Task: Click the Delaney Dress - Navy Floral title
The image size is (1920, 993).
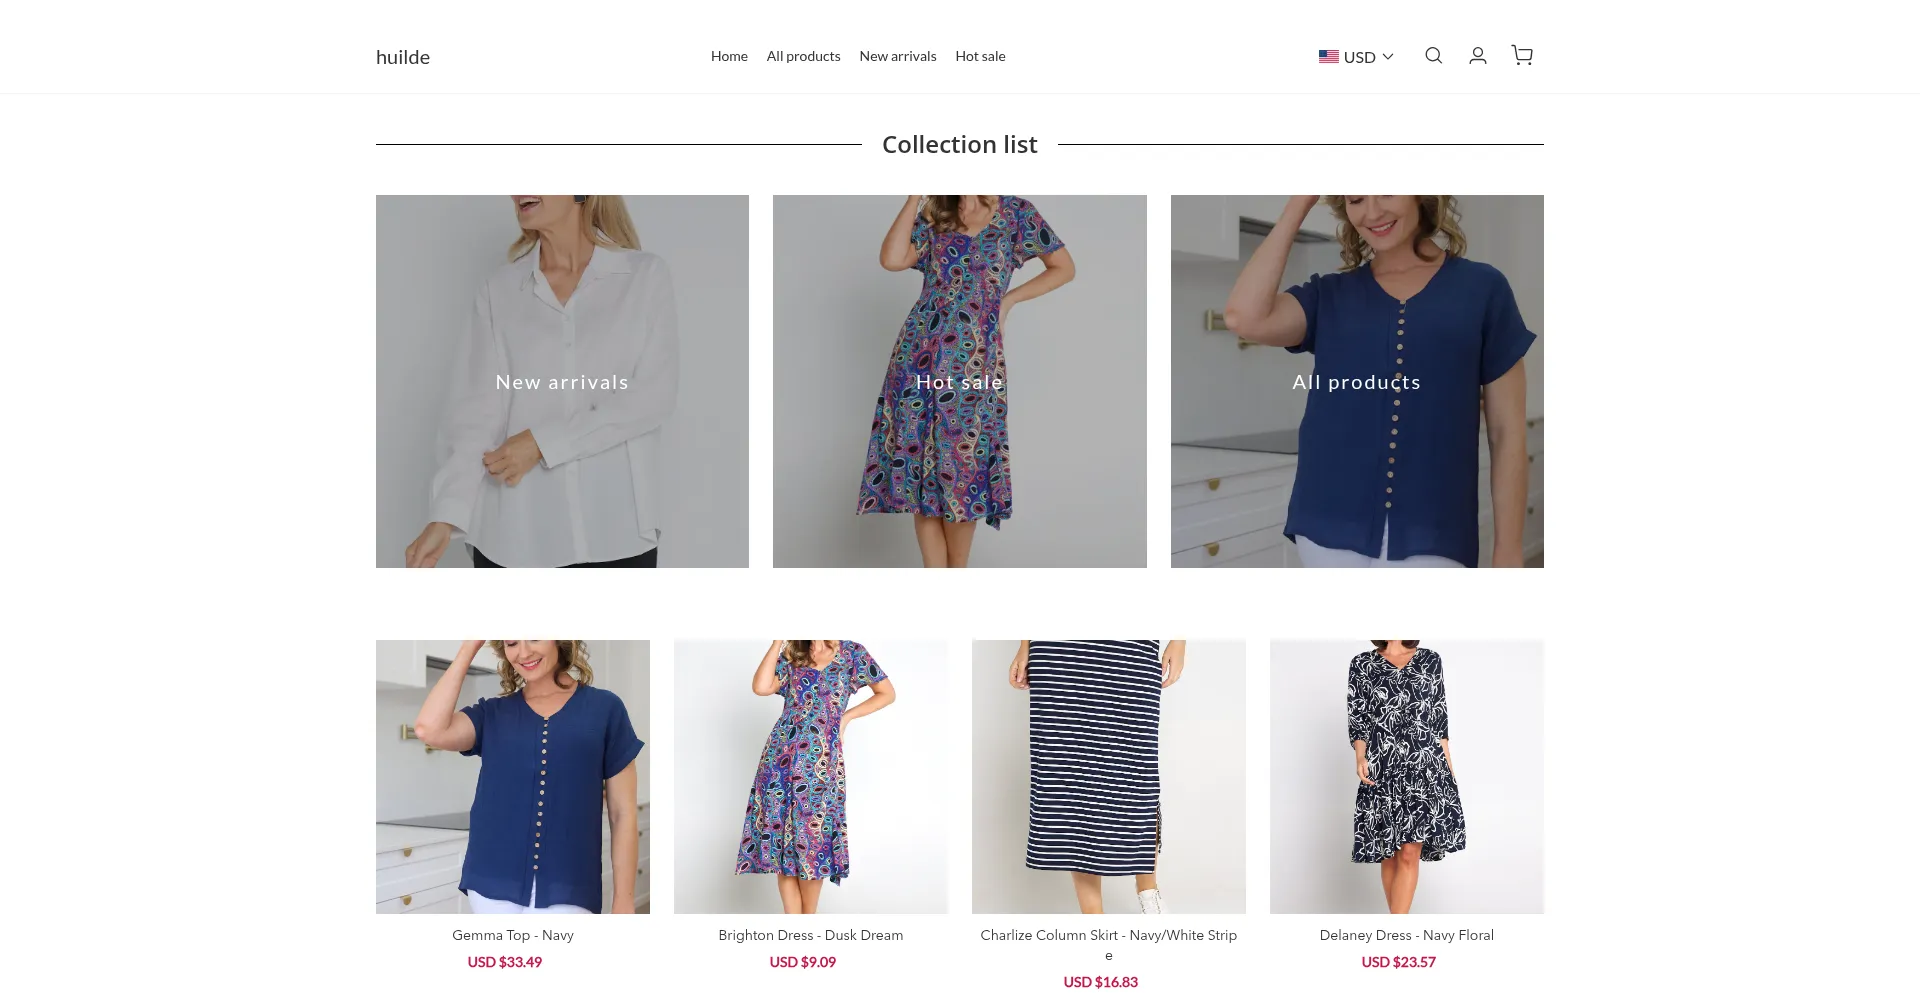Action: [1407, 935]
